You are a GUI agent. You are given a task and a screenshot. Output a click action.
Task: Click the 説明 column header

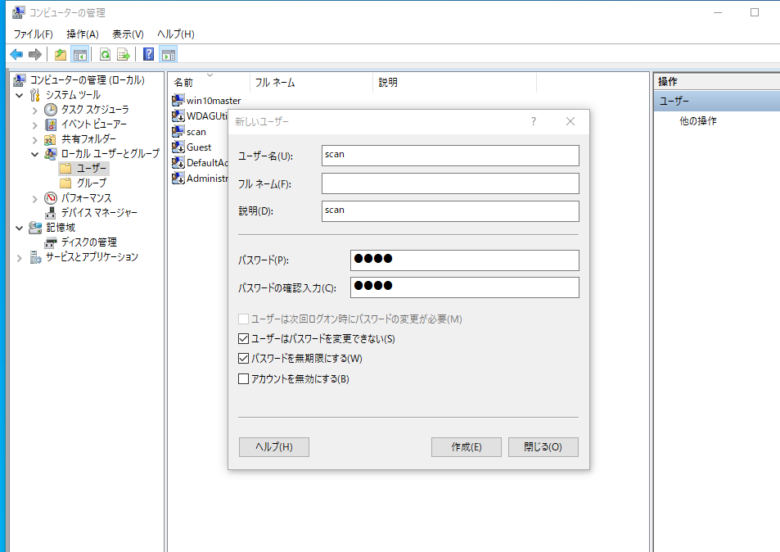[x=455, y=82]
